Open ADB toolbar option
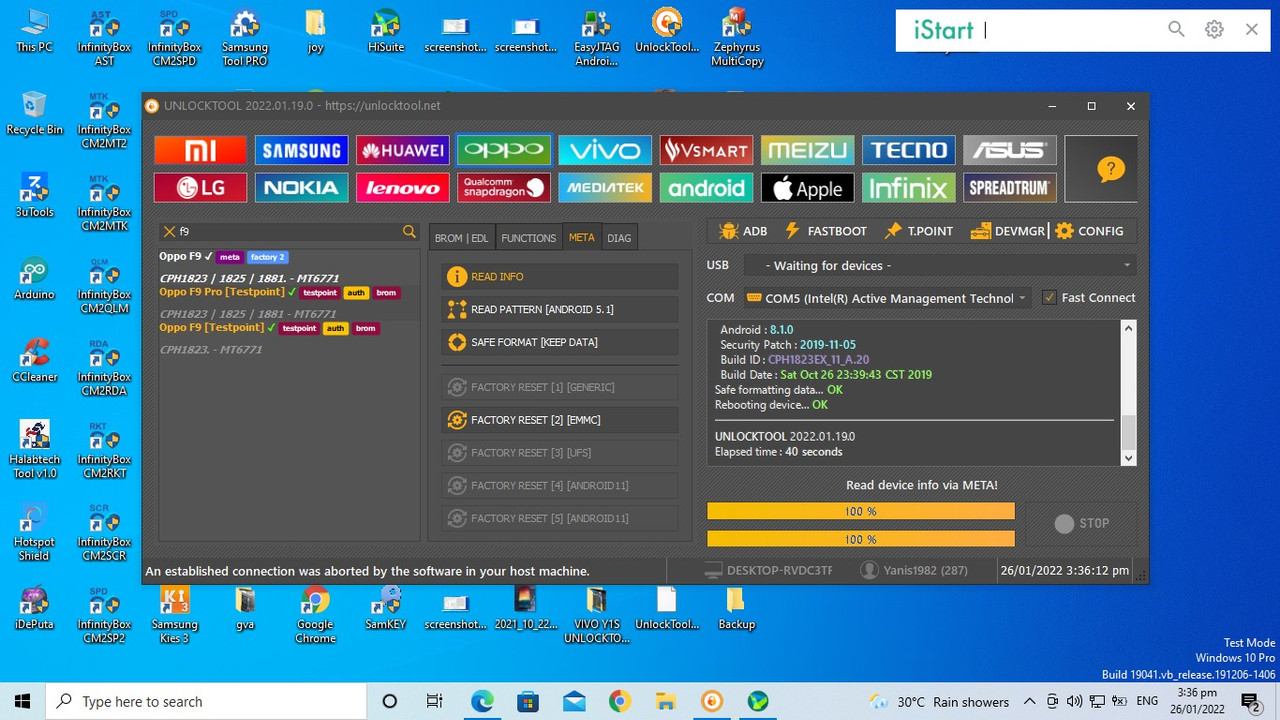The width and height of the screenshot is (1280, 720). click(x=743, y=231)
